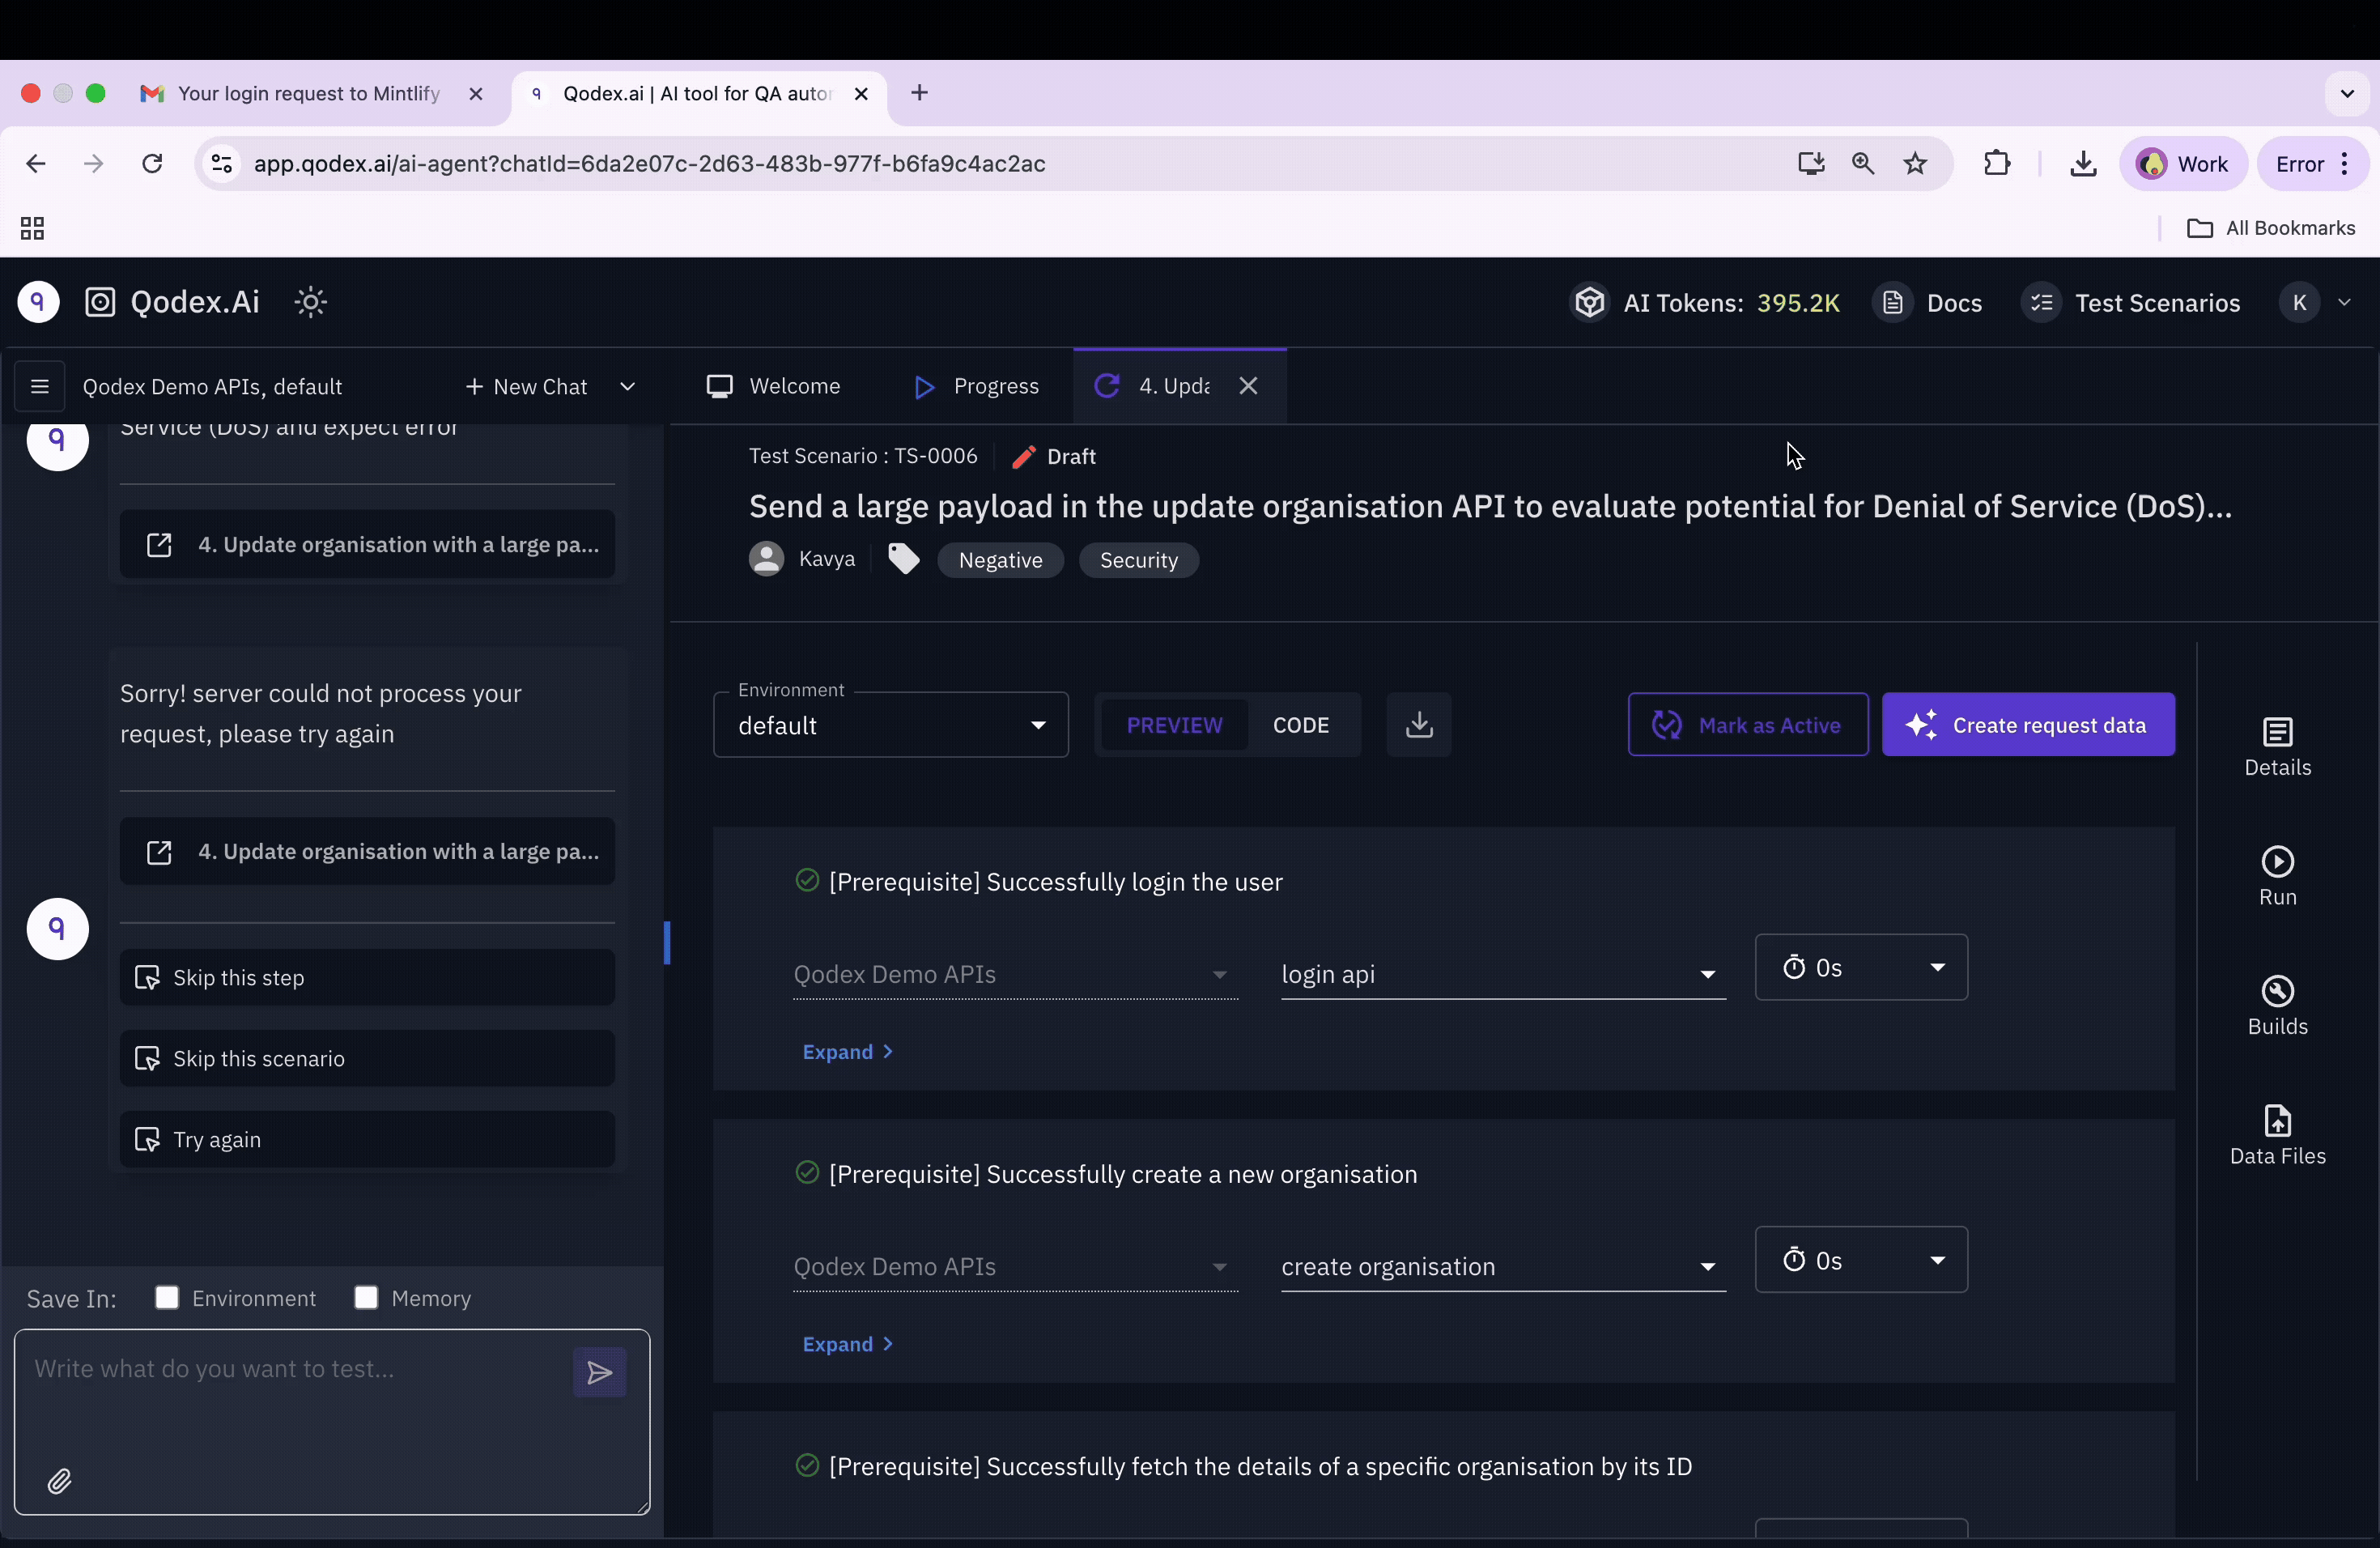The image size is (2380, 1548).
Task: Open the Environment default dropdown
Action: coord(890,725)
